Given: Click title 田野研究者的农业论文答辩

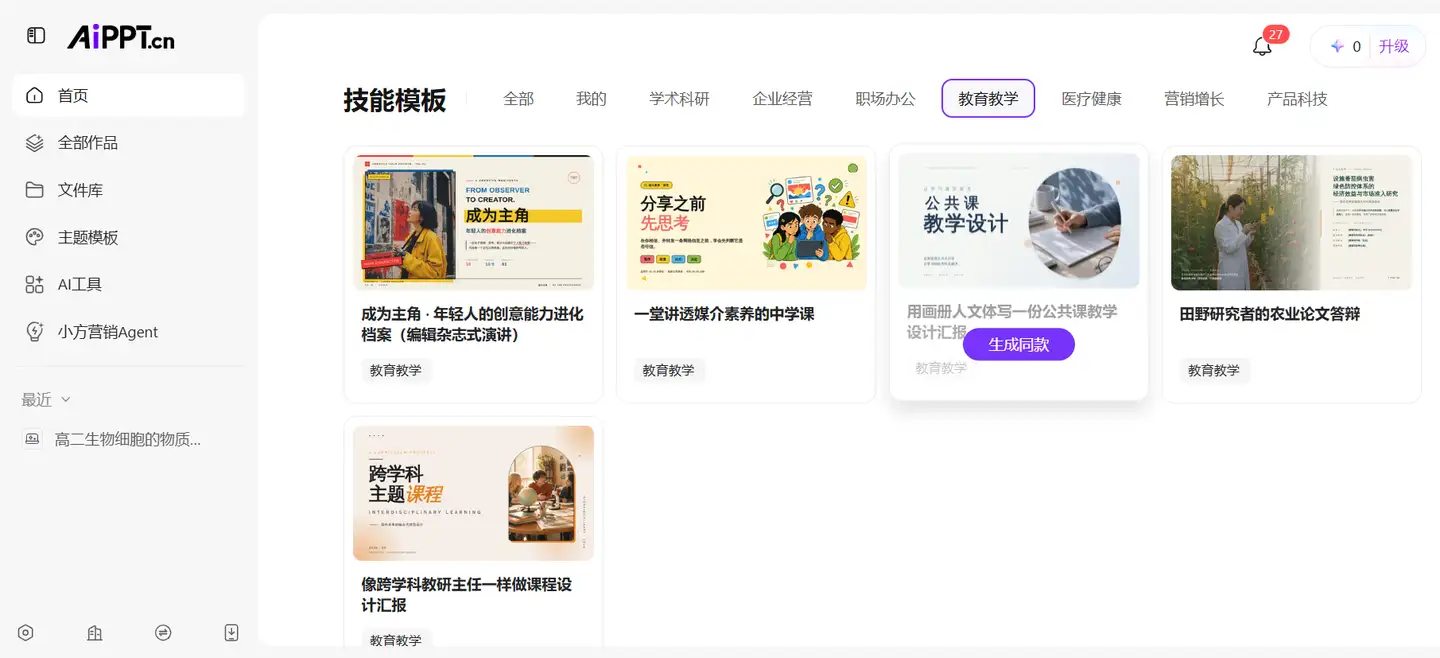Looking at the screenshot, I should (1270, 314).
